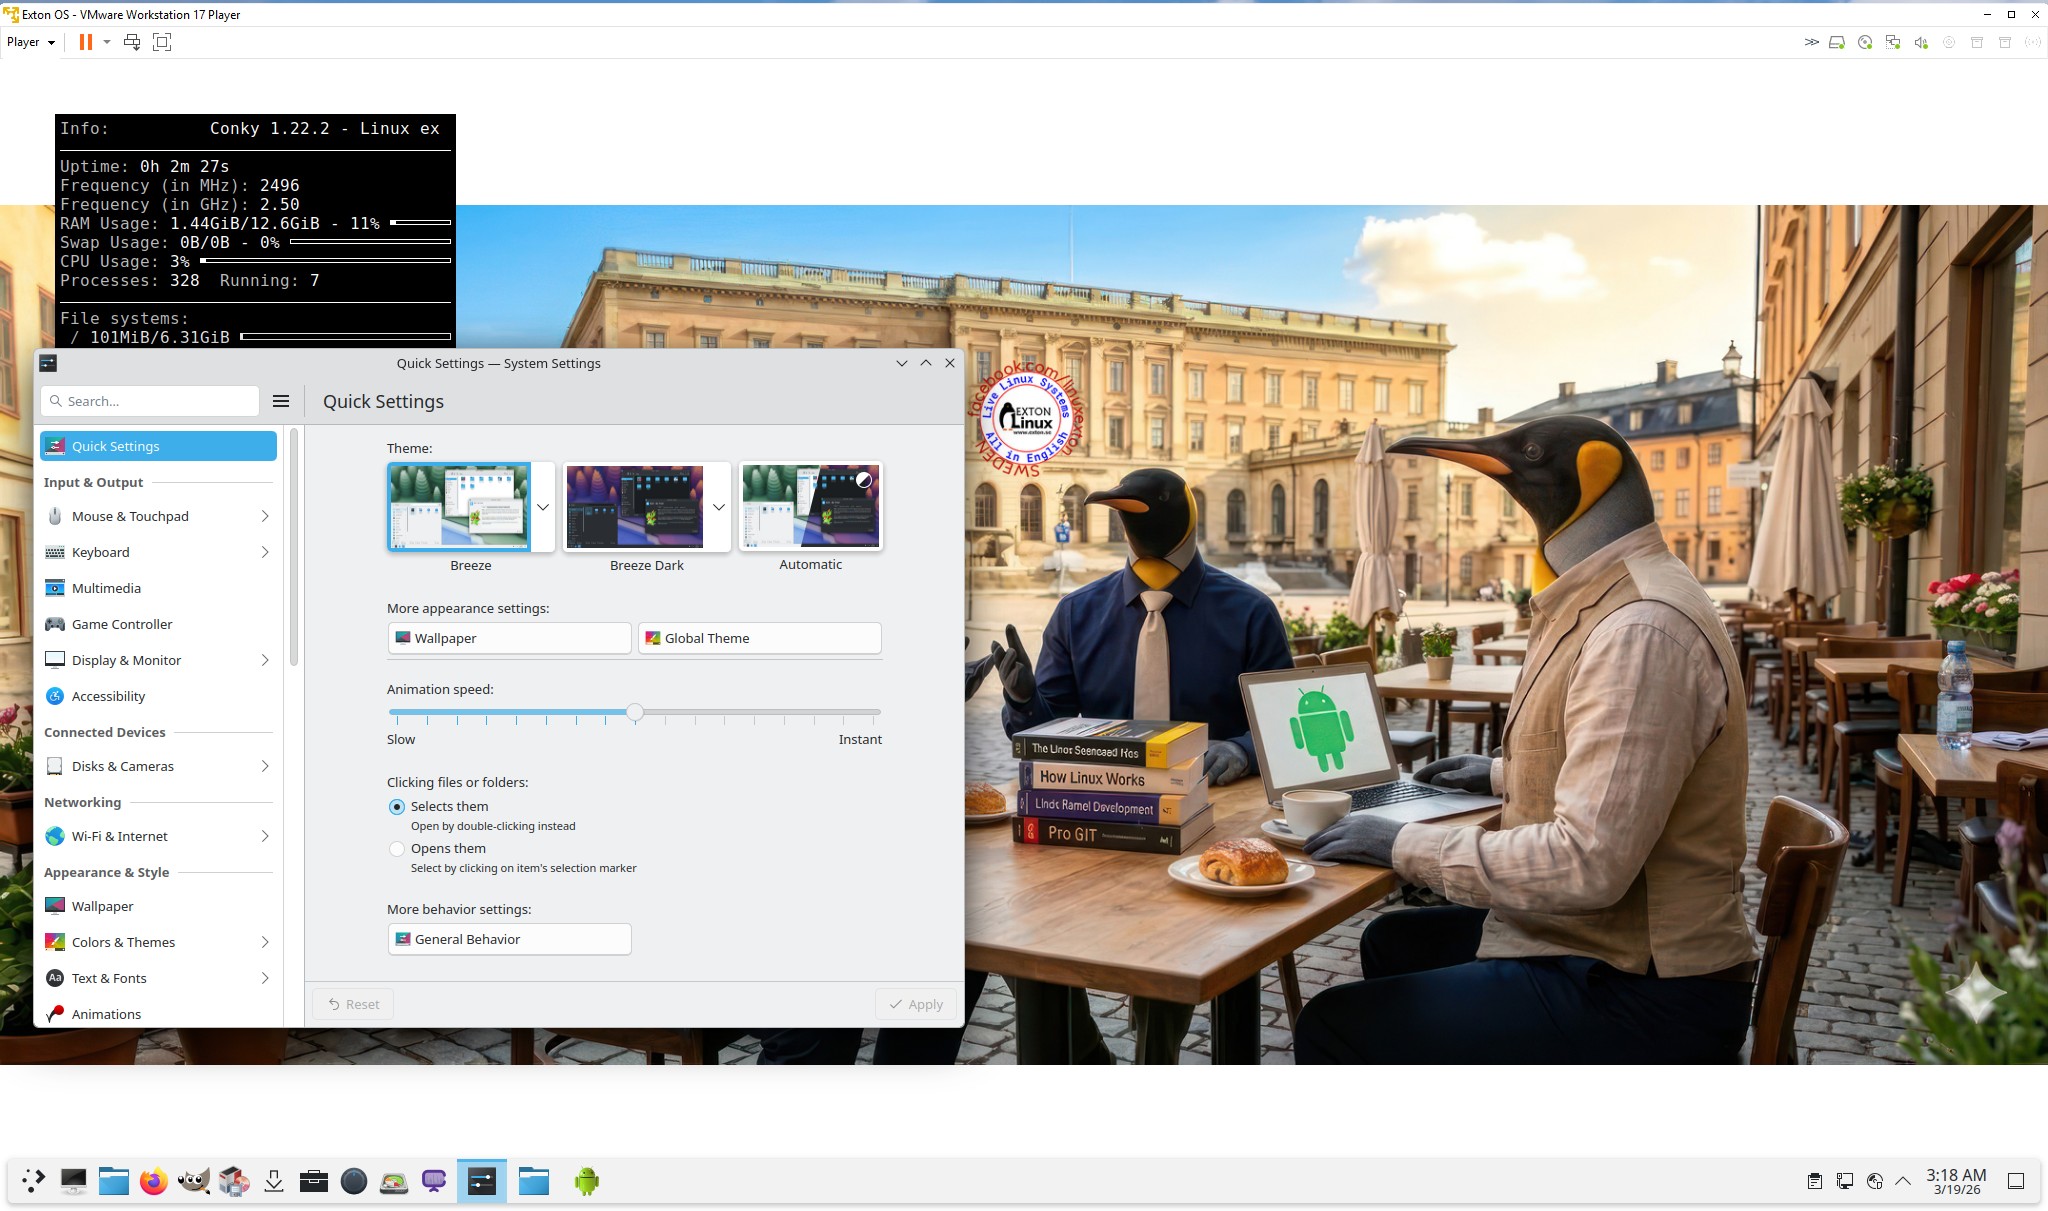This screenshot has height=1211, width=2048.
Task: Expand the Breeze theme dropdown arrow
Action: [543, 507]
